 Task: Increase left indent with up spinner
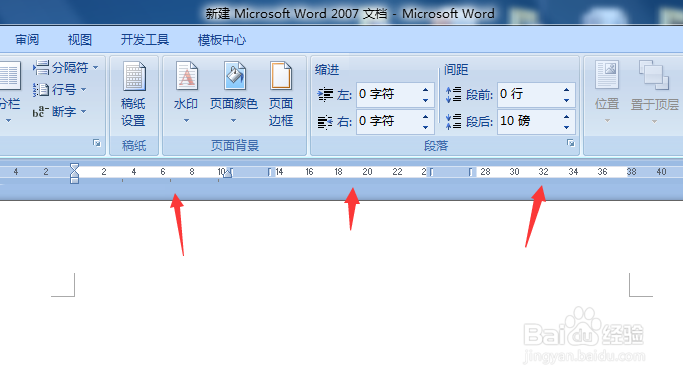(426, 90)
